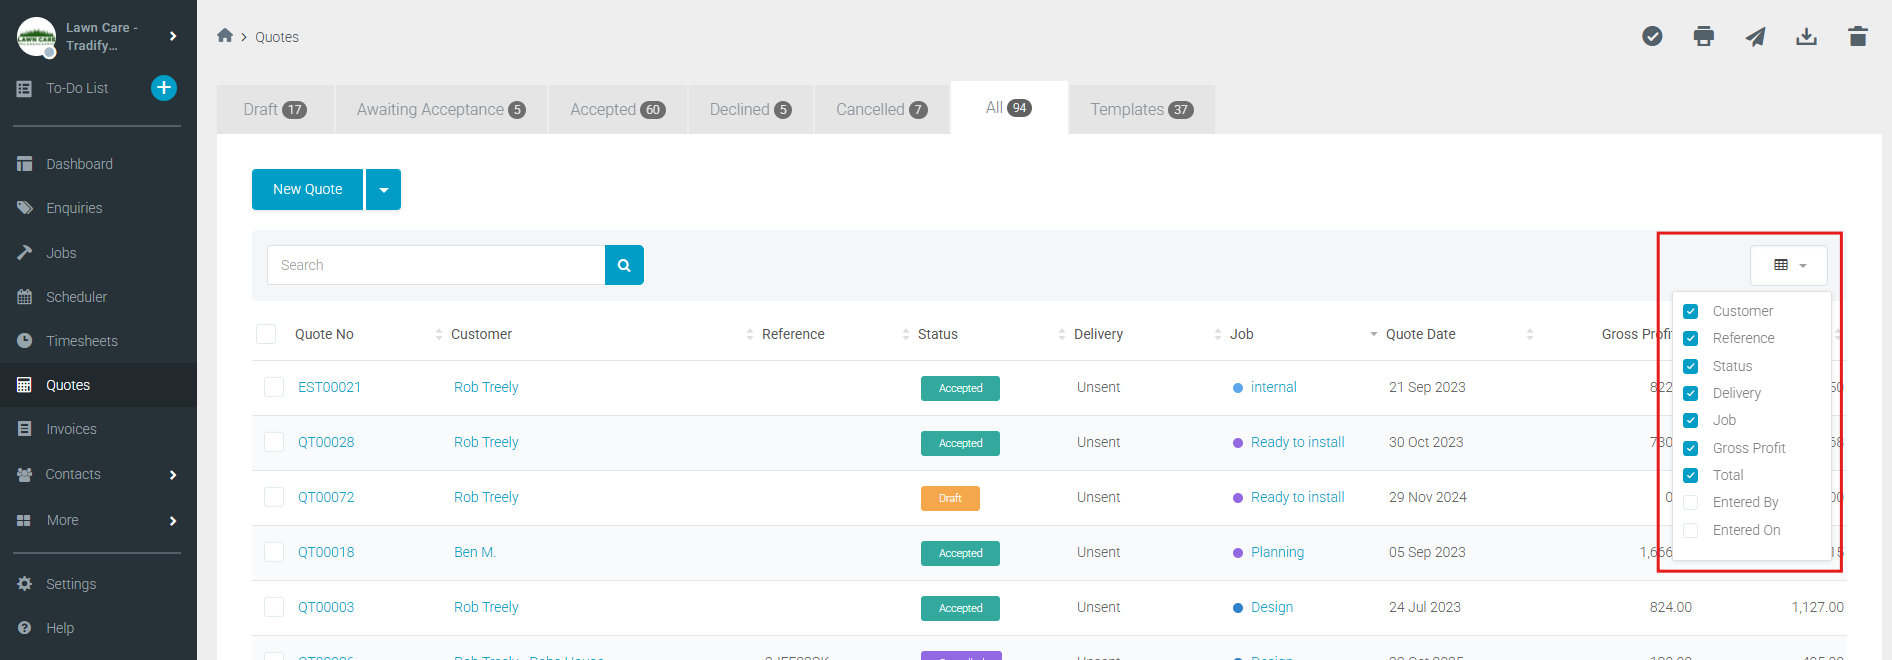Click the download icon
Viewport: 1892px width, 660px height.
[1806, 37]
